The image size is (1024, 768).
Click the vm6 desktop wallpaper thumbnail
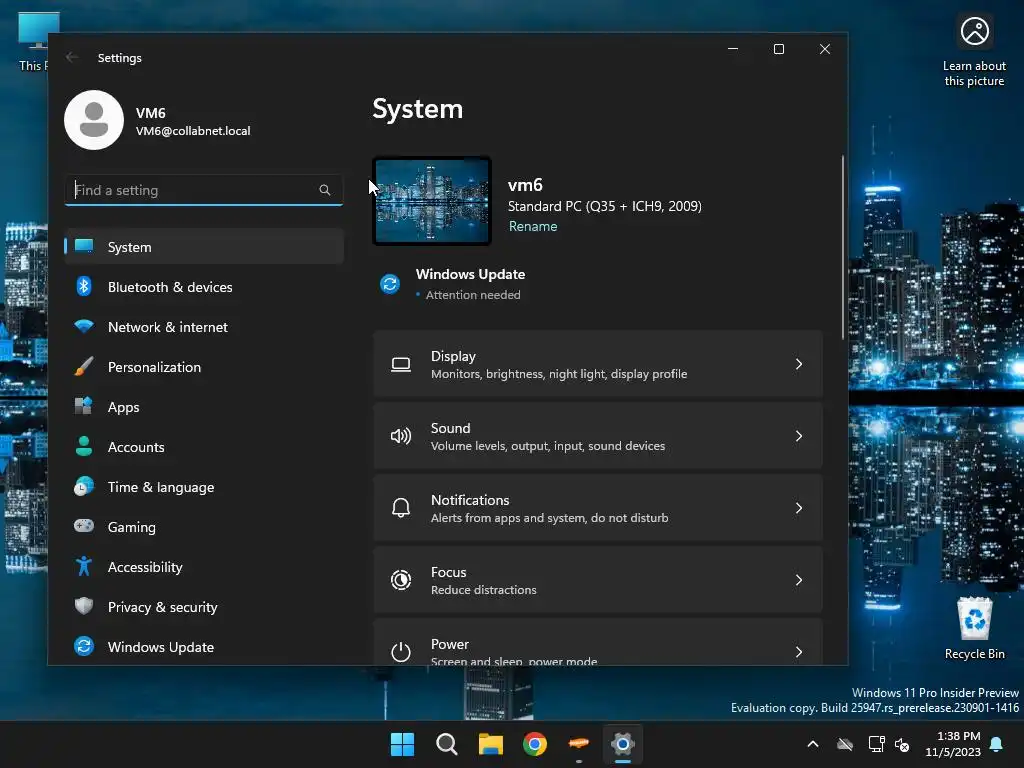pyautogui.click(x=432, y=201)
